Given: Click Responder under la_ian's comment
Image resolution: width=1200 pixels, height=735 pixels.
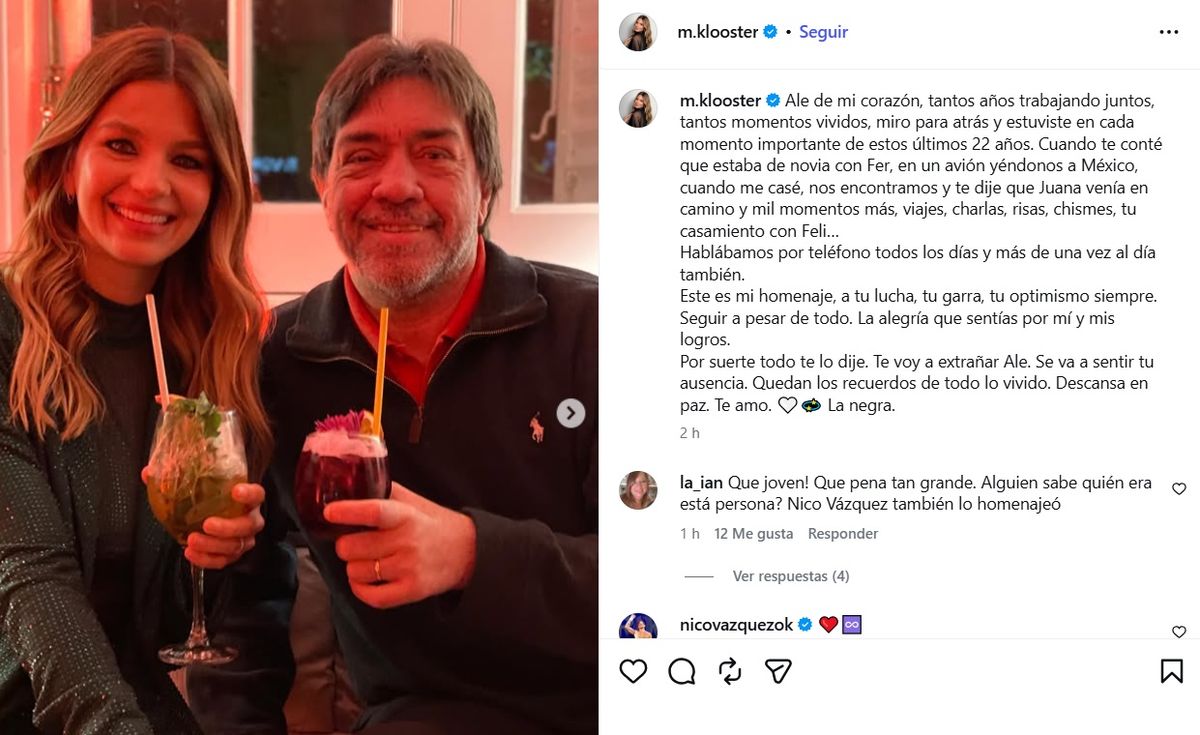Looking at the screenshot, I should point(843,534).
